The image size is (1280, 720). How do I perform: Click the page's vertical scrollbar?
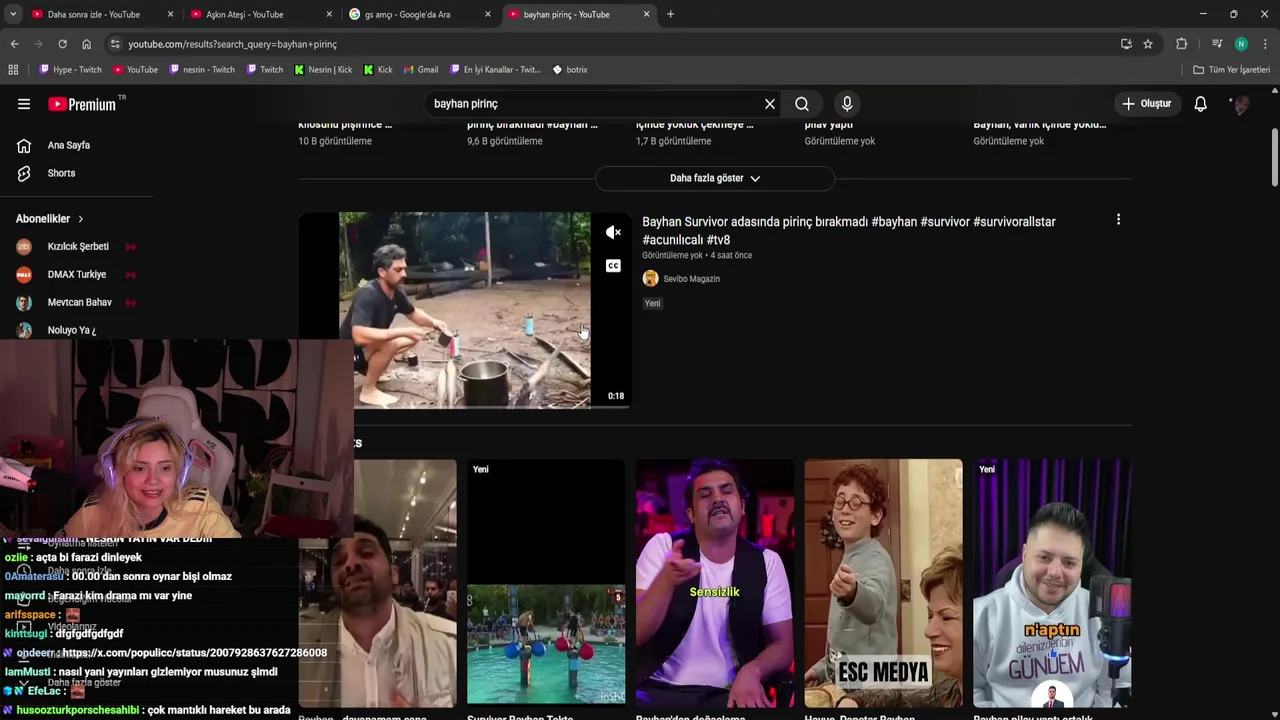coord(1275,158)
